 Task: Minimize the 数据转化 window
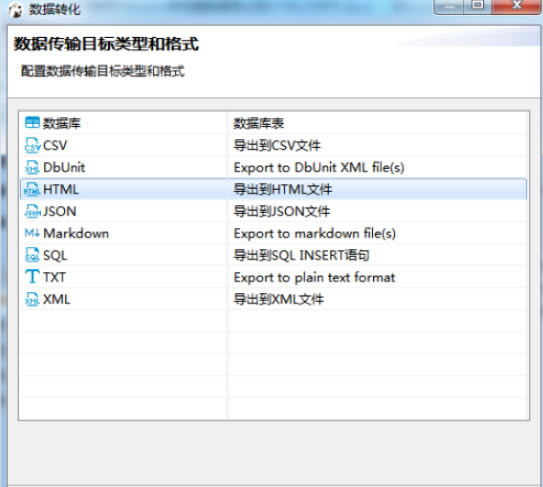[x=449, y=6]
